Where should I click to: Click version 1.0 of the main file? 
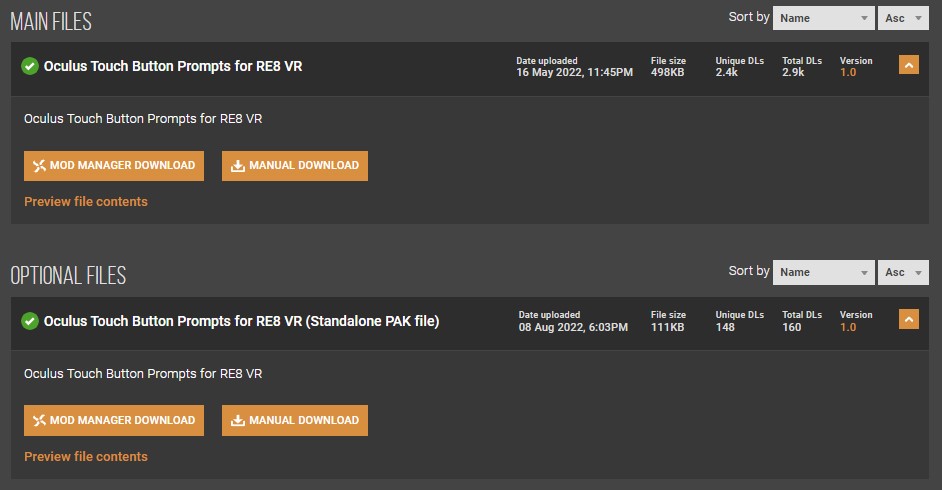pyautogui.click(x=848, y=73)
